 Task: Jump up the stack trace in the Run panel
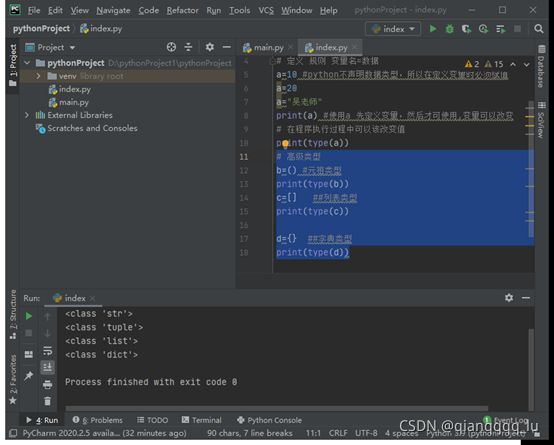[x=47, y=316]
